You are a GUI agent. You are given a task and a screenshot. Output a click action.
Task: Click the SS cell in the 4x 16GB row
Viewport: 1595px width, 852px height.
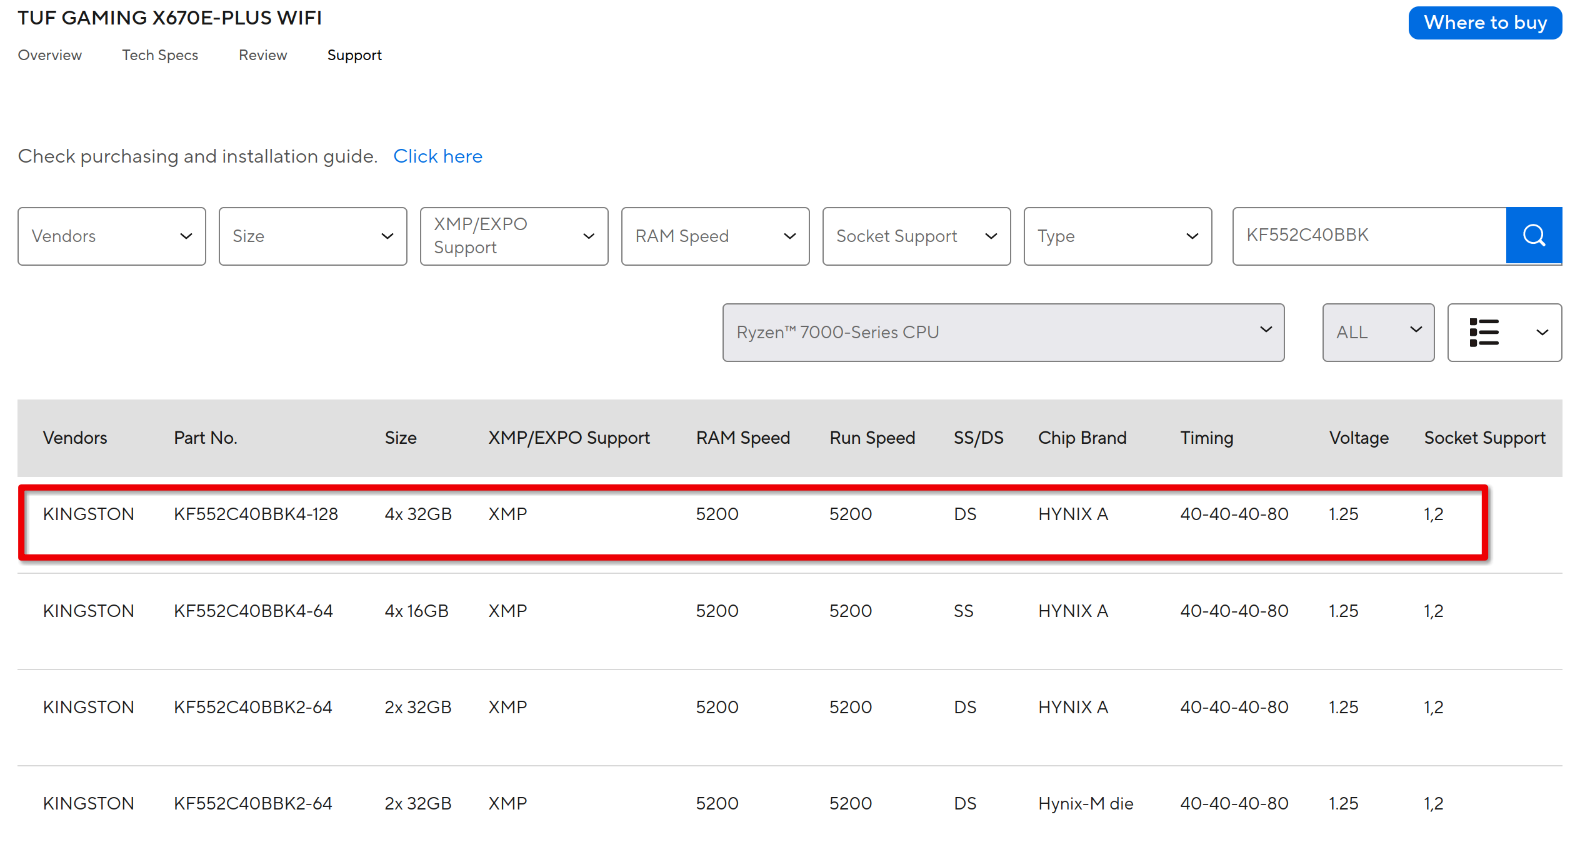[x=964, y=611]
